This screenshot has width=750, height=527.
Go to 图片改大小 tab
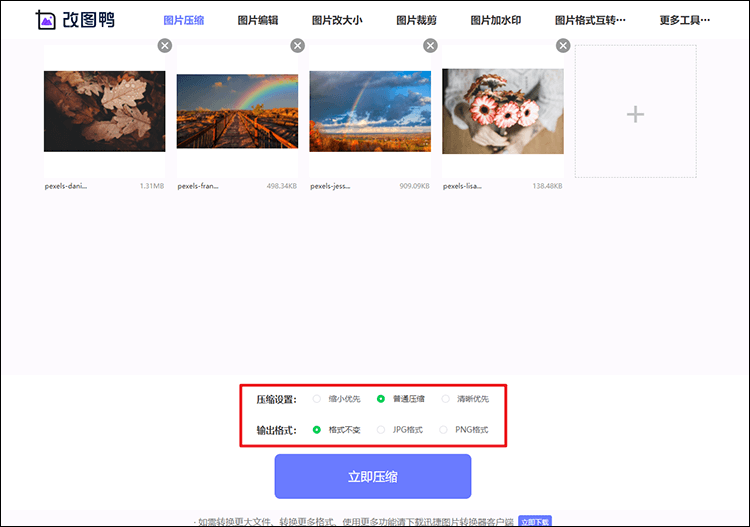coord(337,20)
